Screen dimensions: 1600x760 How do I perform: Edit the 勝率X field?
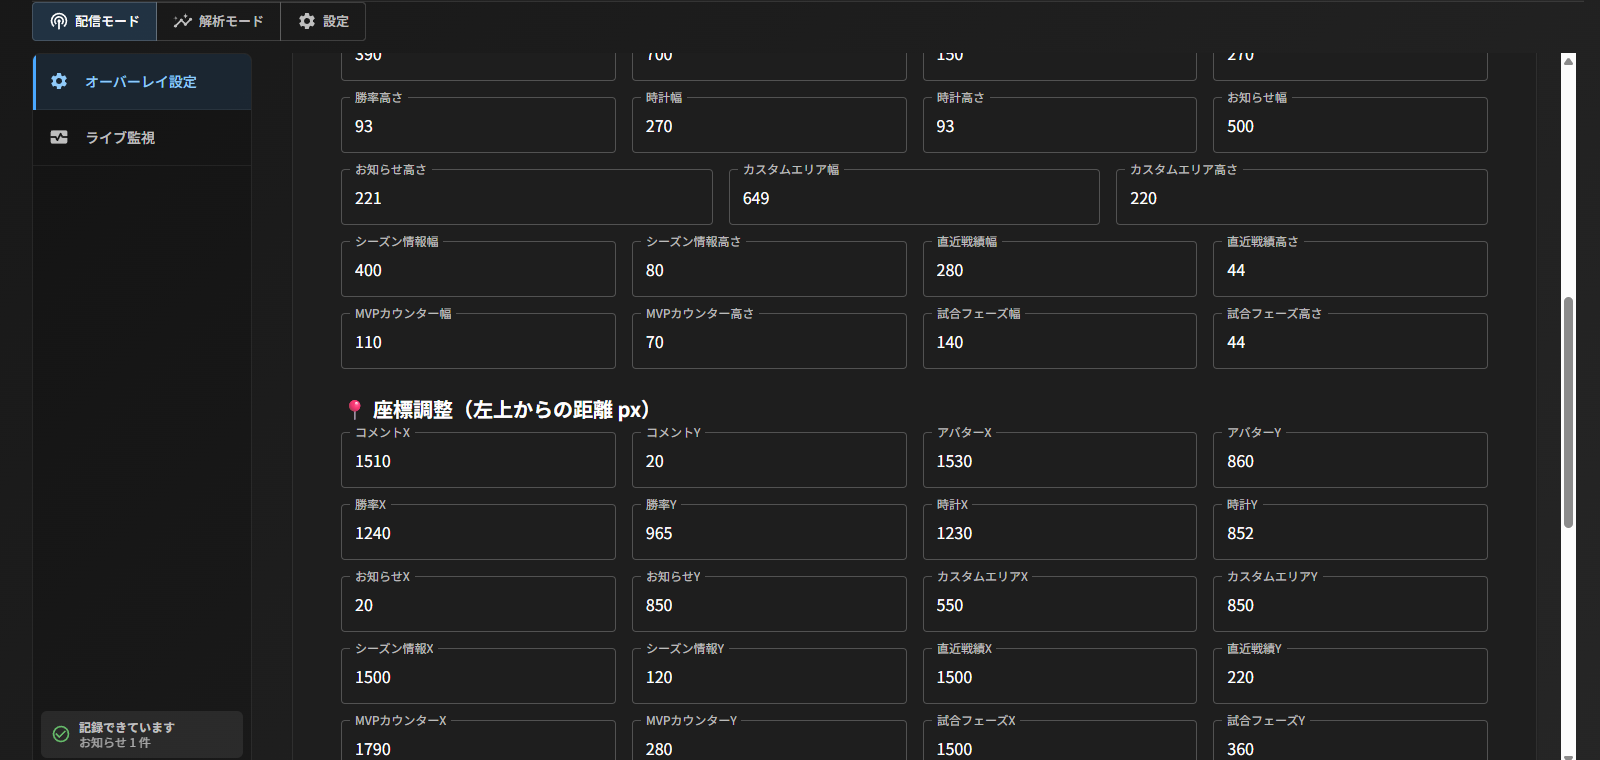coord(478,532)
